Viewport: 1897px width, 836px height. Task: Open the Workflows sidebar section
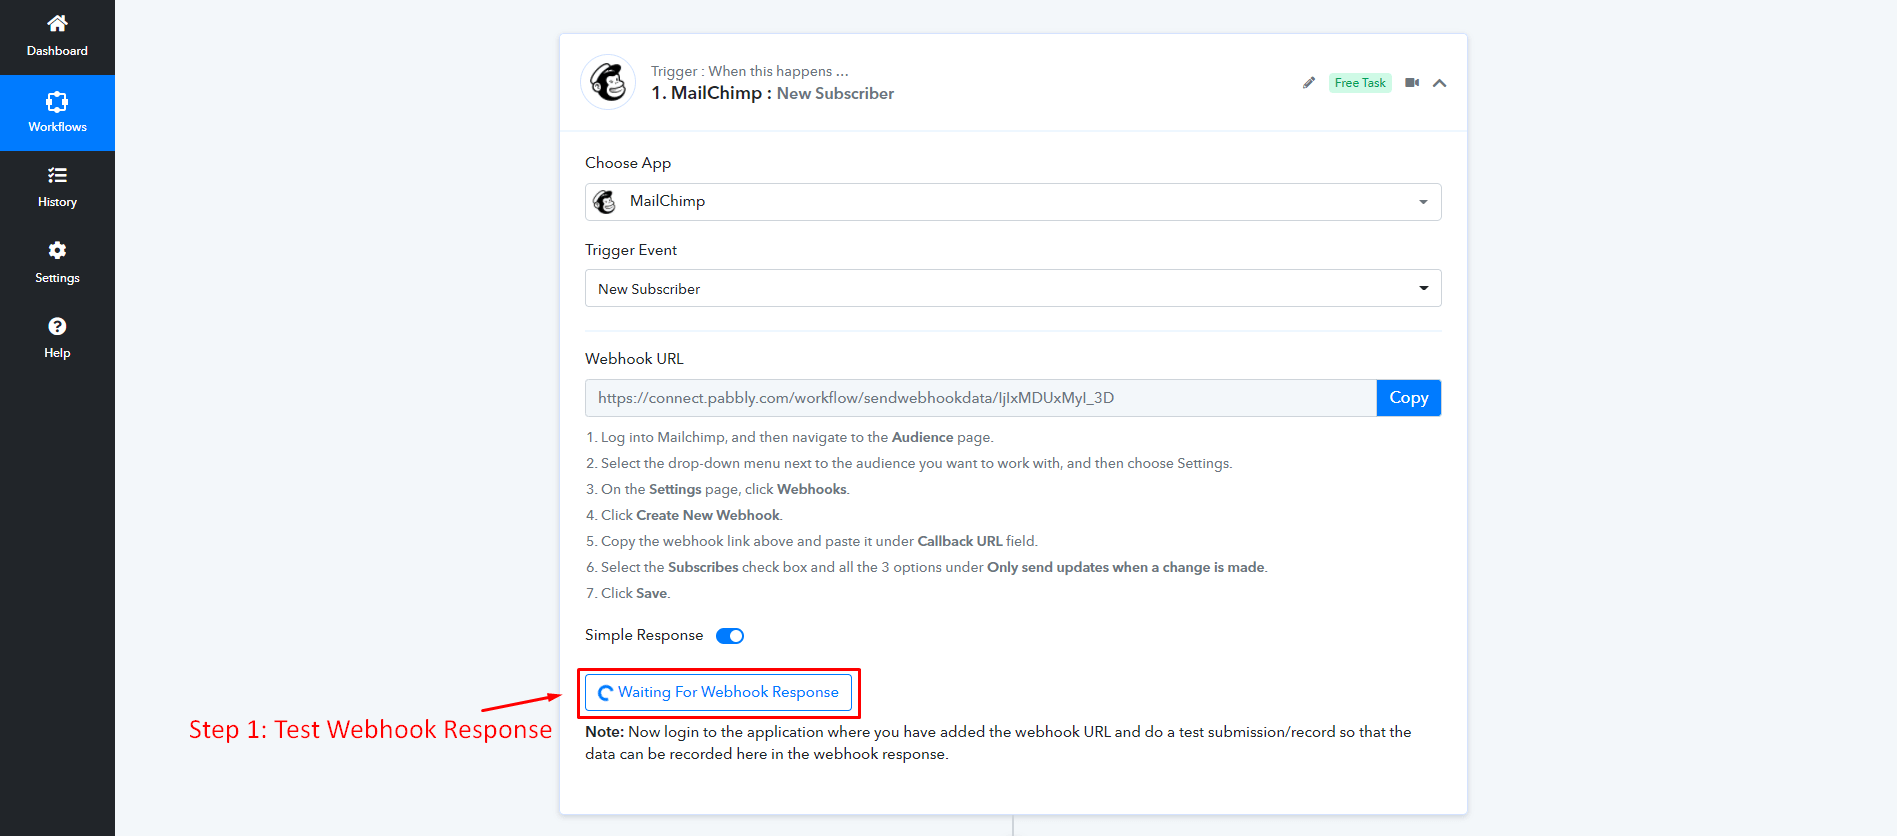tap(57, 113)
